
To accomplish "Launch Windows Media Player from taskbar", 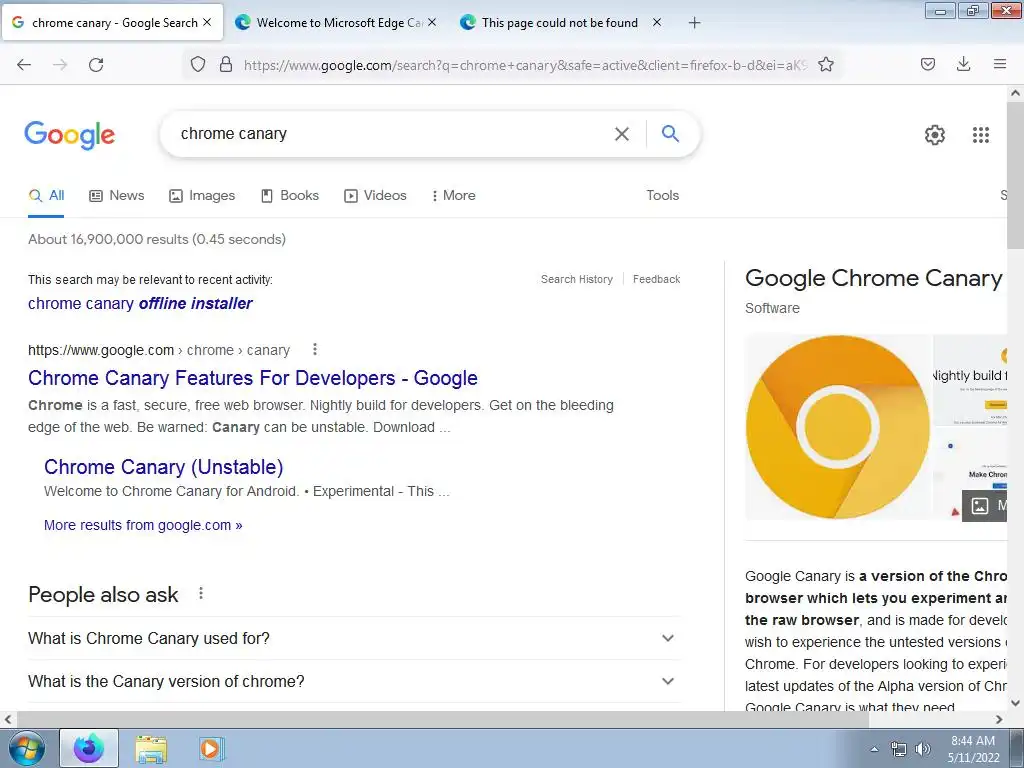I will pyautogui.click(x=211, y=748).
